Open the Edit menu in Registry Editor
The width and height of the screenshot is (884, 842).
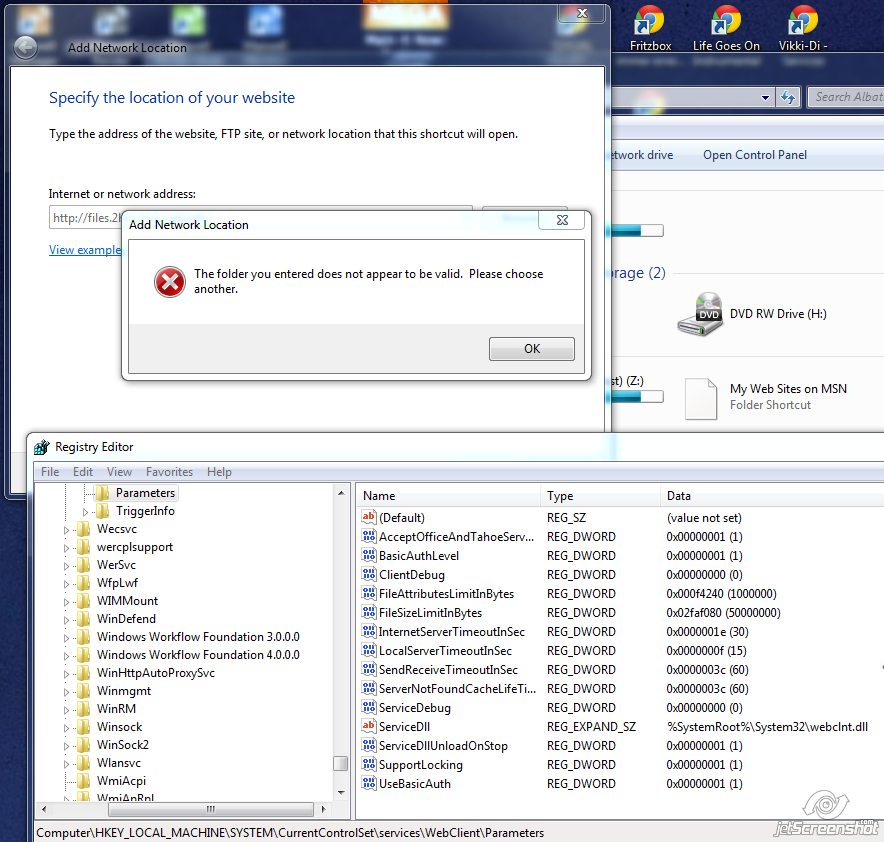tap(83, 472)
